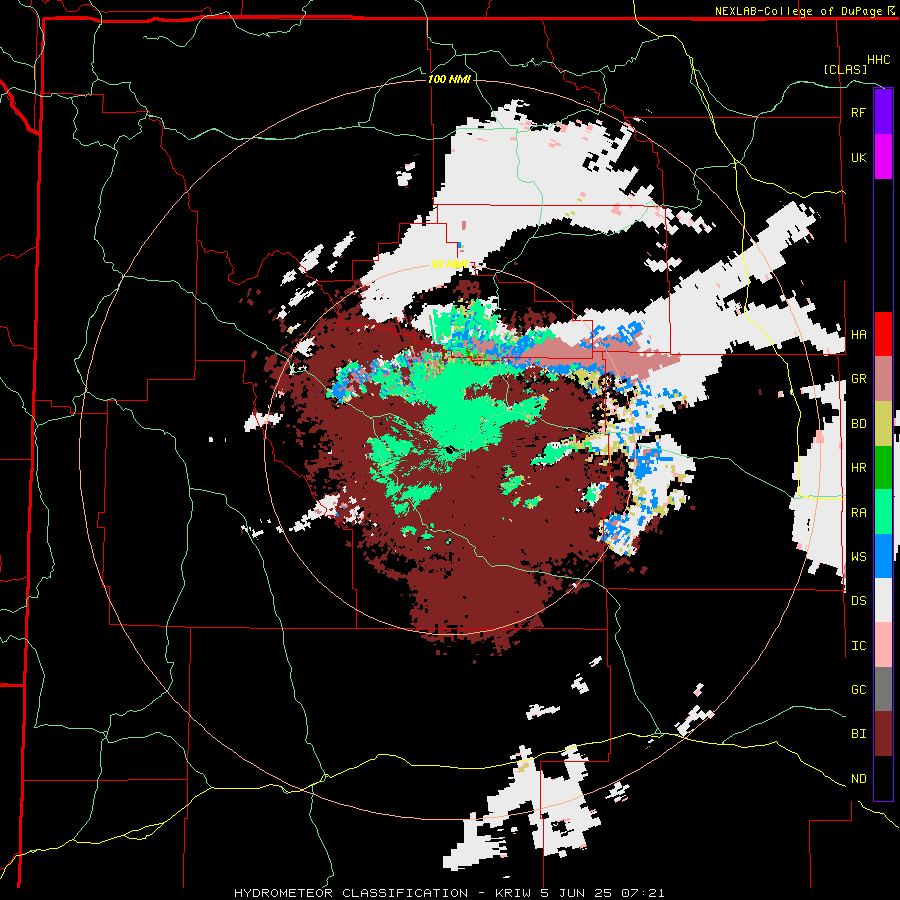Click the GR legend label
The height and width of the screenshot is (900, 900).
pyautogui.click(x=858, y=379)
